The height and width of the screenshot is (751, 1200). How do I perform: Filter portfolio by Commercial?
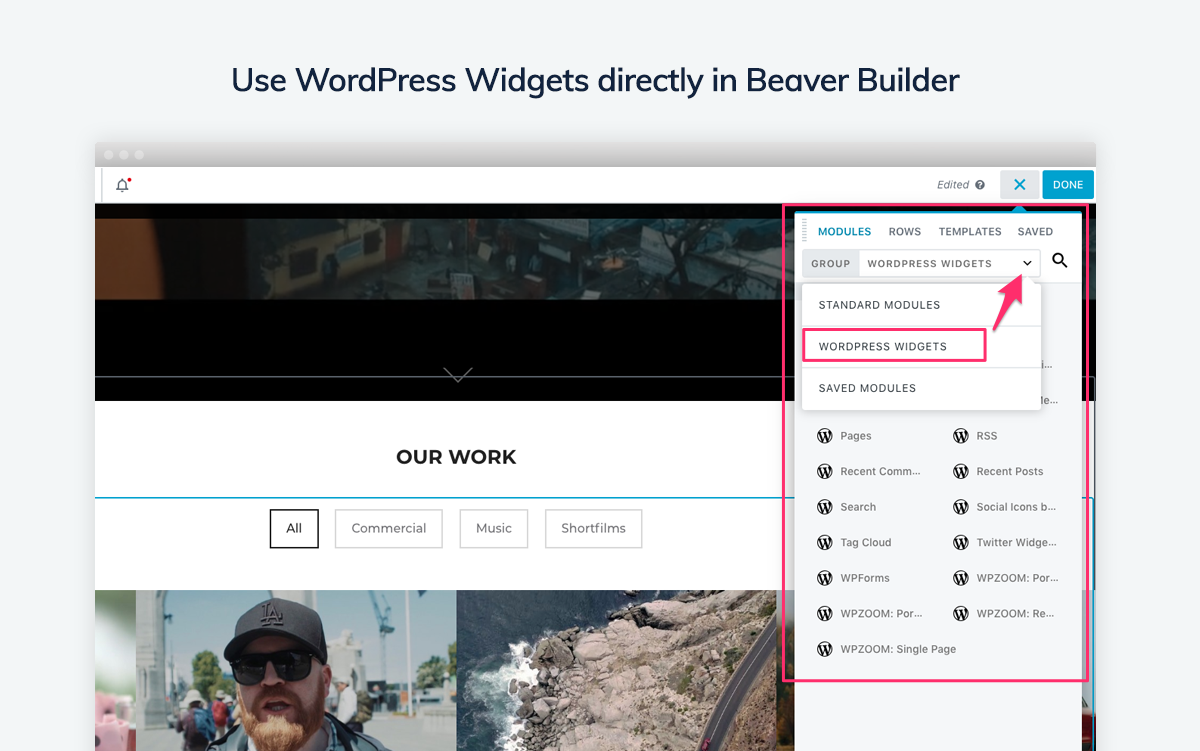click(x=389, y=528)
